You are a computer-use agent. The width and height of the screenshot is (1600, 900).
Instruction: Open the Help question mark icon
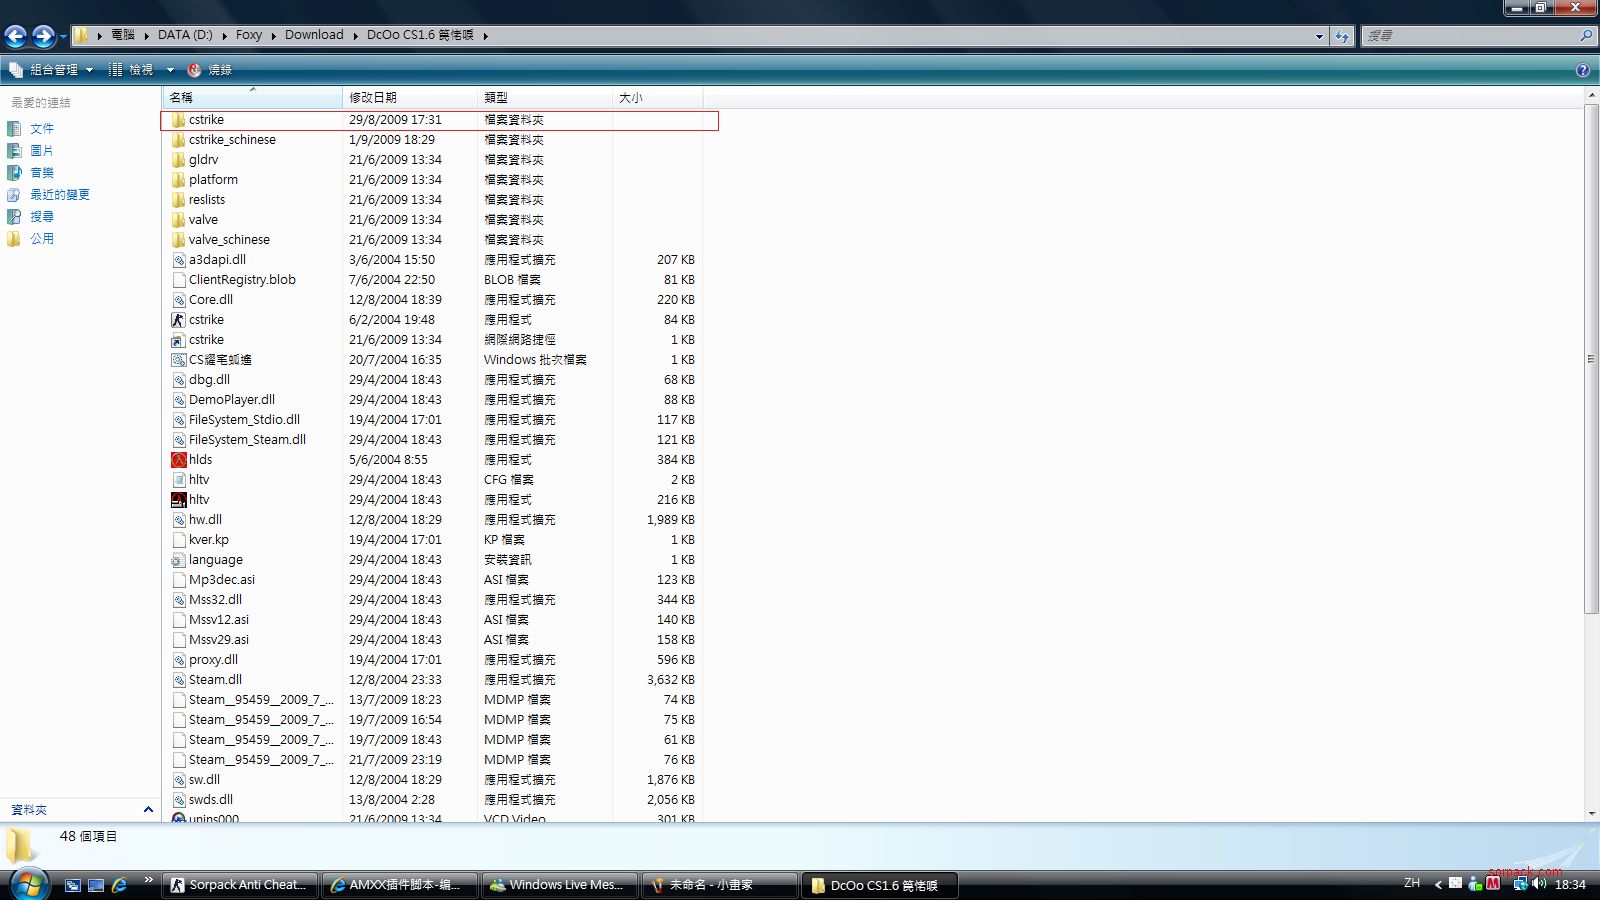[x=1583, y=70]
